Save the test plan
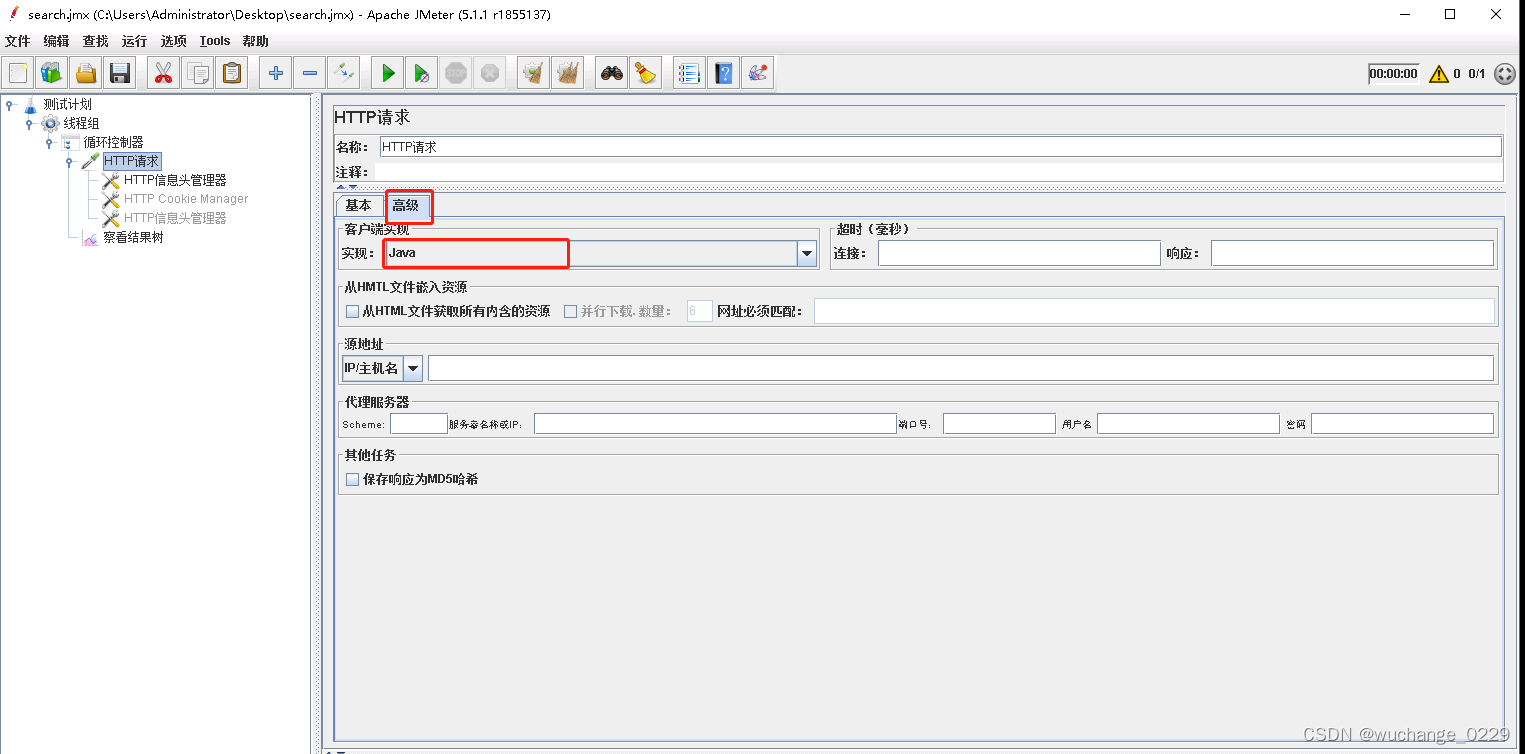This screenshot has height=754, width=1525. [x=119, y=72]
